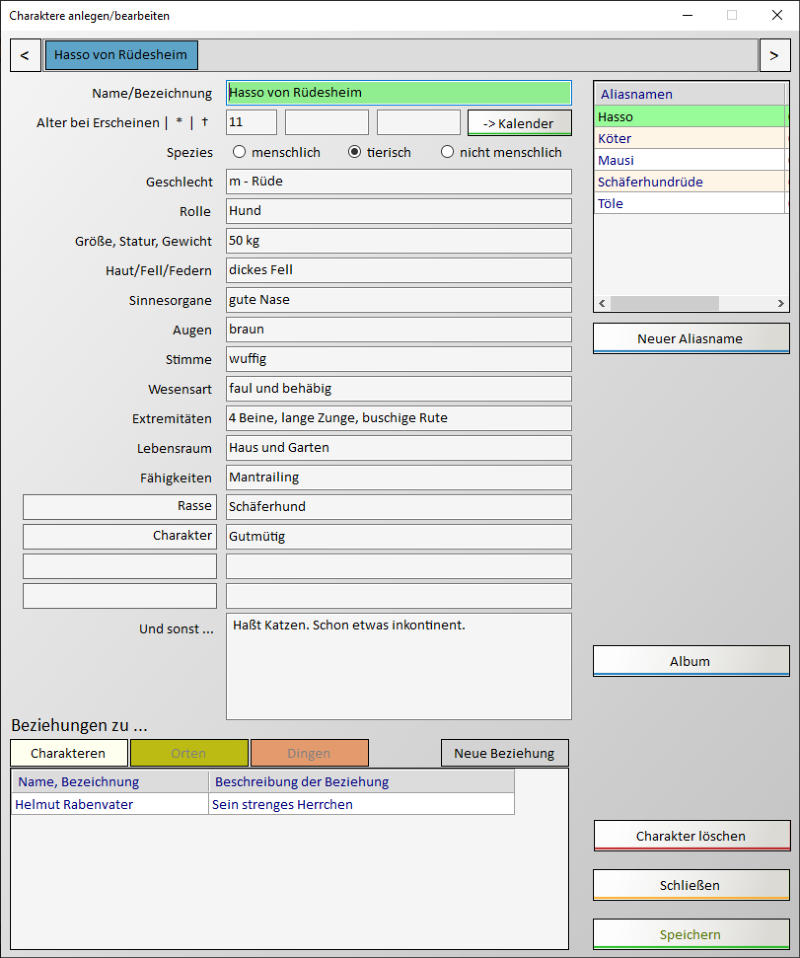Switch to the Dingen relations tab

tap(309, 753)
